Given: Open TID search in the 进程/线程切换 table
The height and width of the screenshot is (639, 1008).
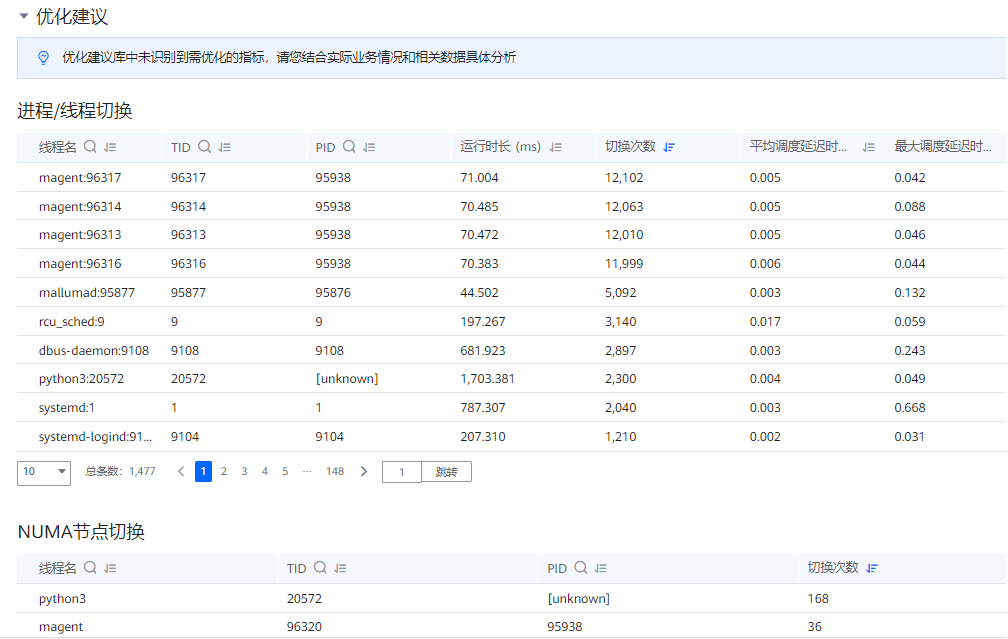Looking at the screenshot, I should pyautogui.click(x=204, y=147).
